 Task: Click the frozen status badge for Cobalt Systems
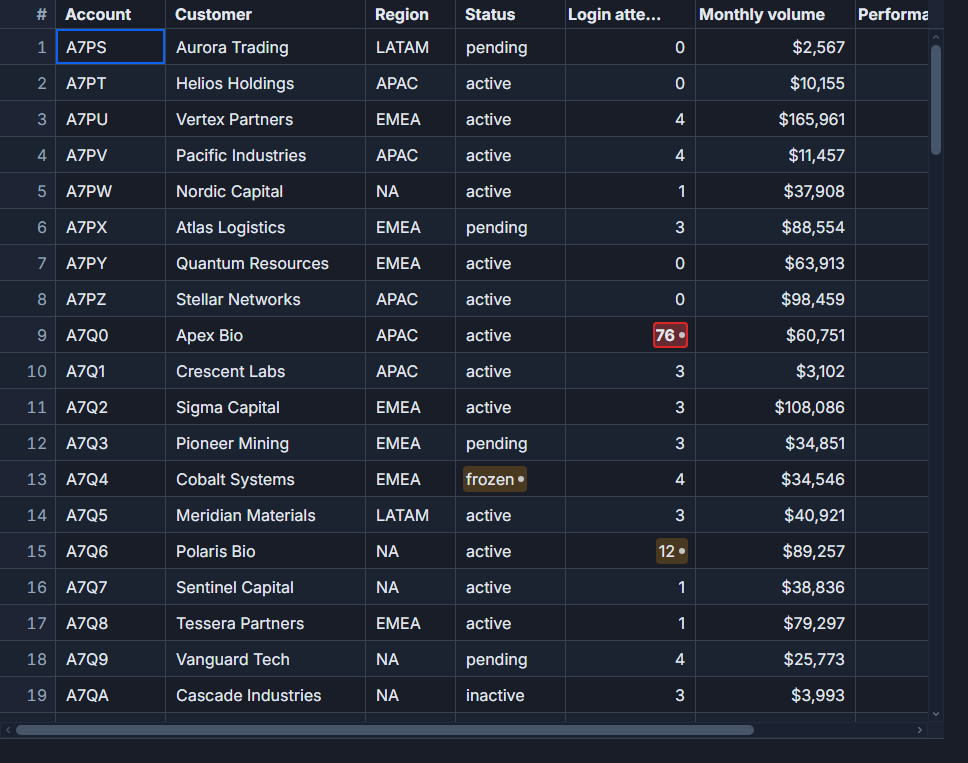point(494,479)
